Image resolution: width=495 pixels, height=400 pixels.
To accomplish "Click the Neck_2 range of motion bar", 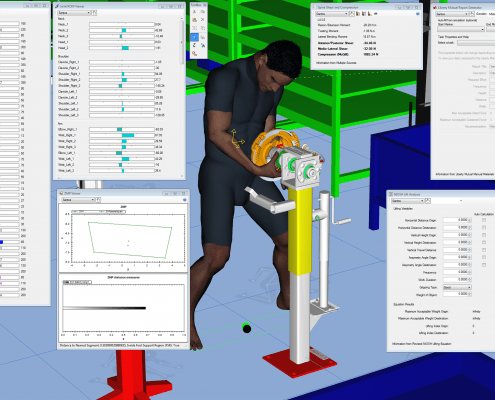I will click(x=122, y=30).
